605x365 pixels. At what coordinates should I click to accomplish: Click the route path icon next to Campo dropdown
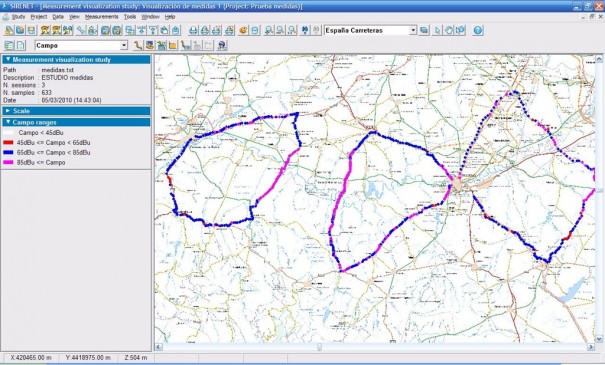pos(138,46)
